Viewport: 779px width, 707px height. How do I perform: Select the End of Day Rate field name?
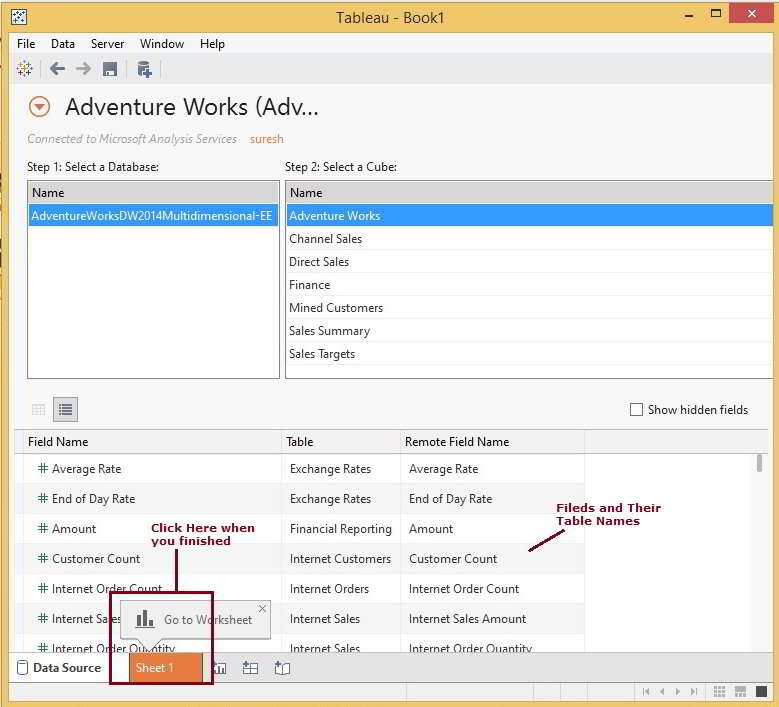[93, 498]
